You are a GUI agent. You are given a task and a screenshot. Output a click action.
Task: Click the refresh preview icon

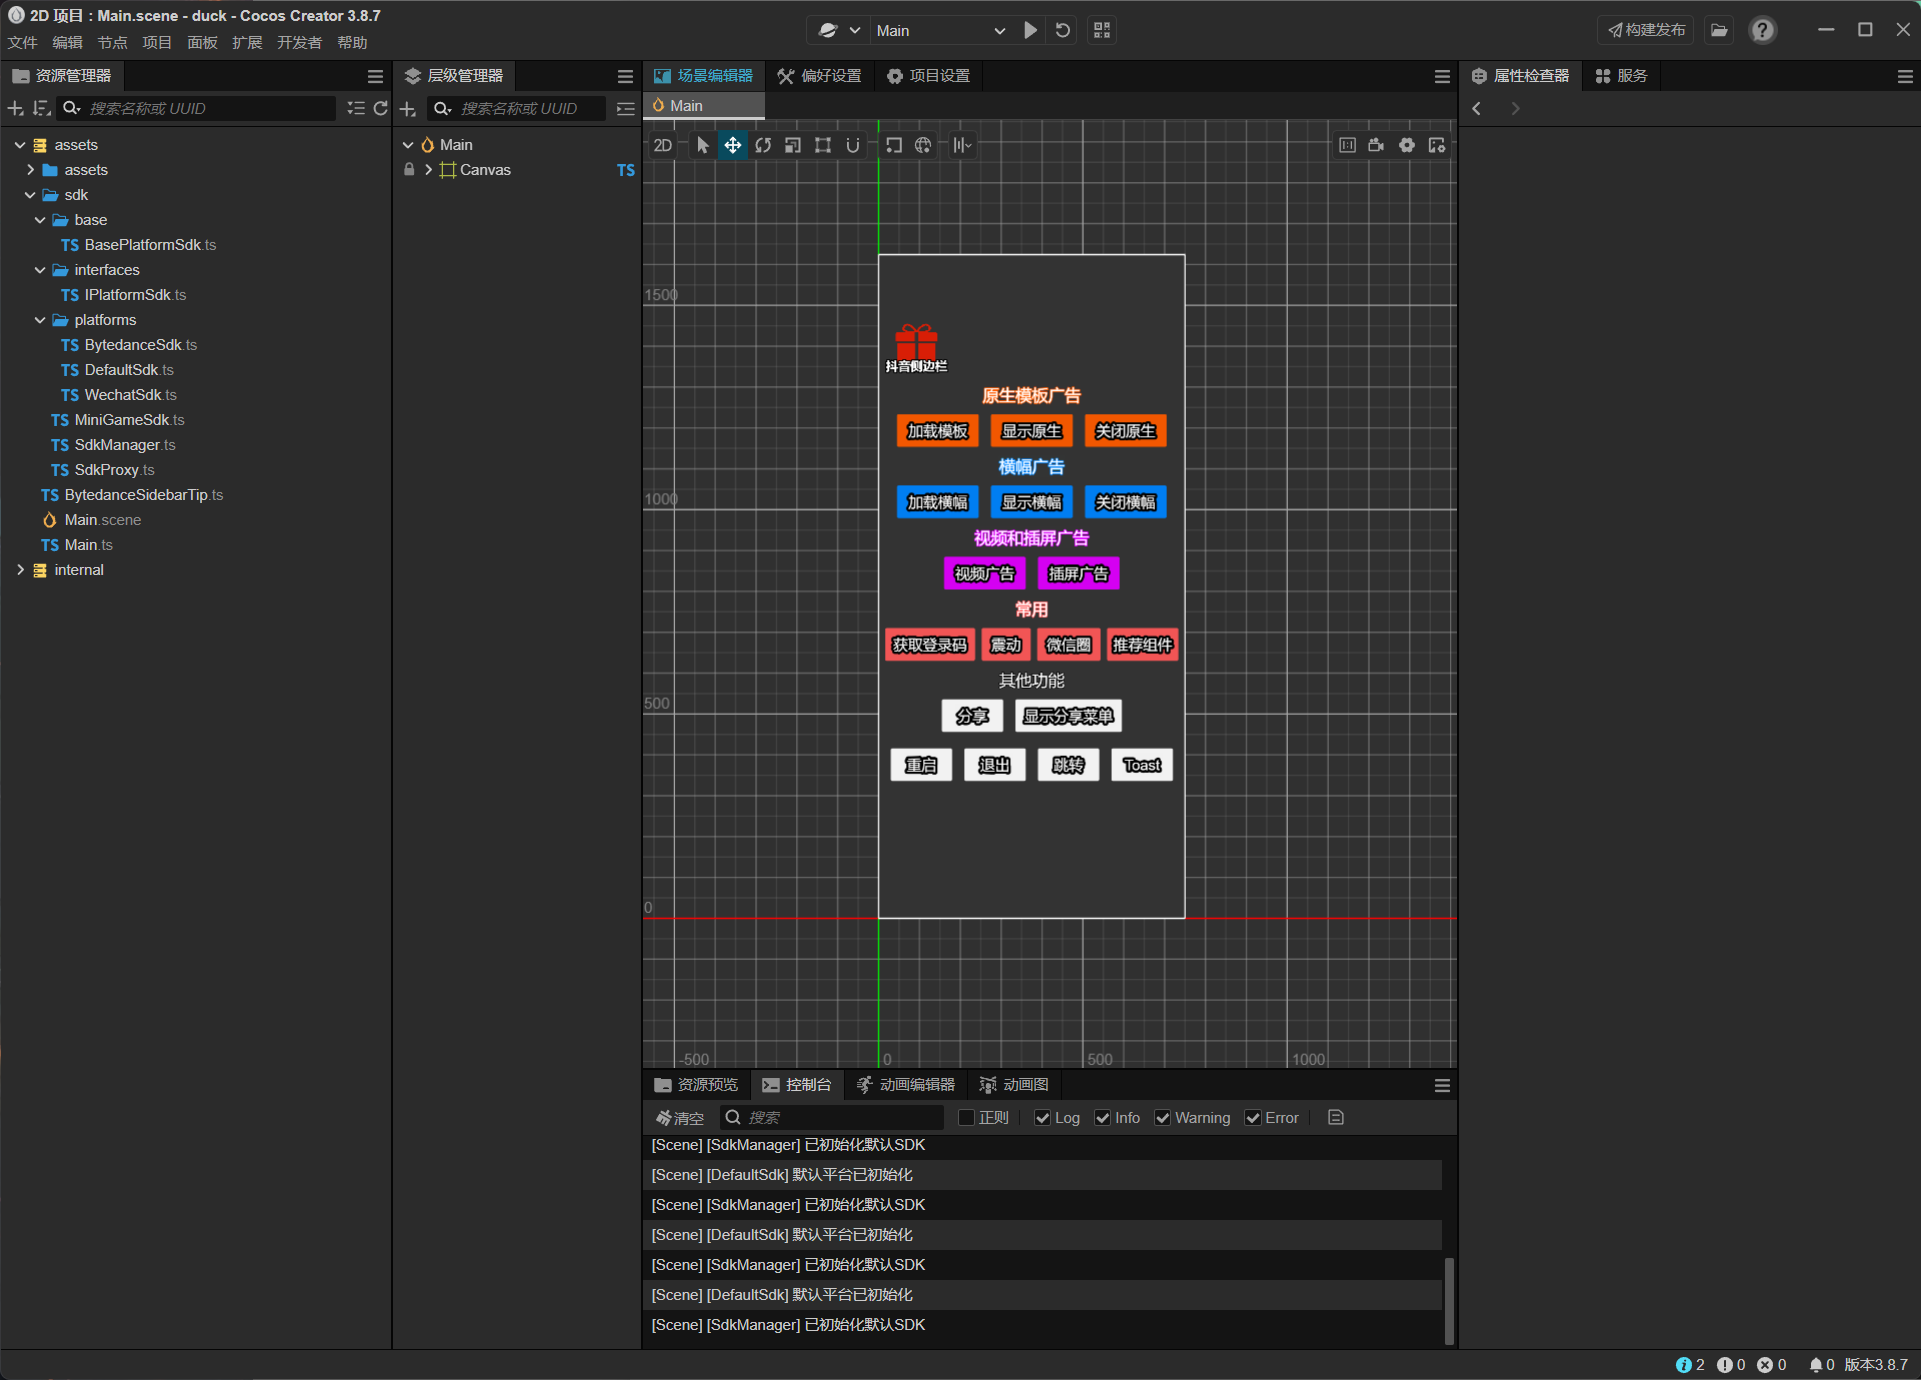coord(1063,30)
